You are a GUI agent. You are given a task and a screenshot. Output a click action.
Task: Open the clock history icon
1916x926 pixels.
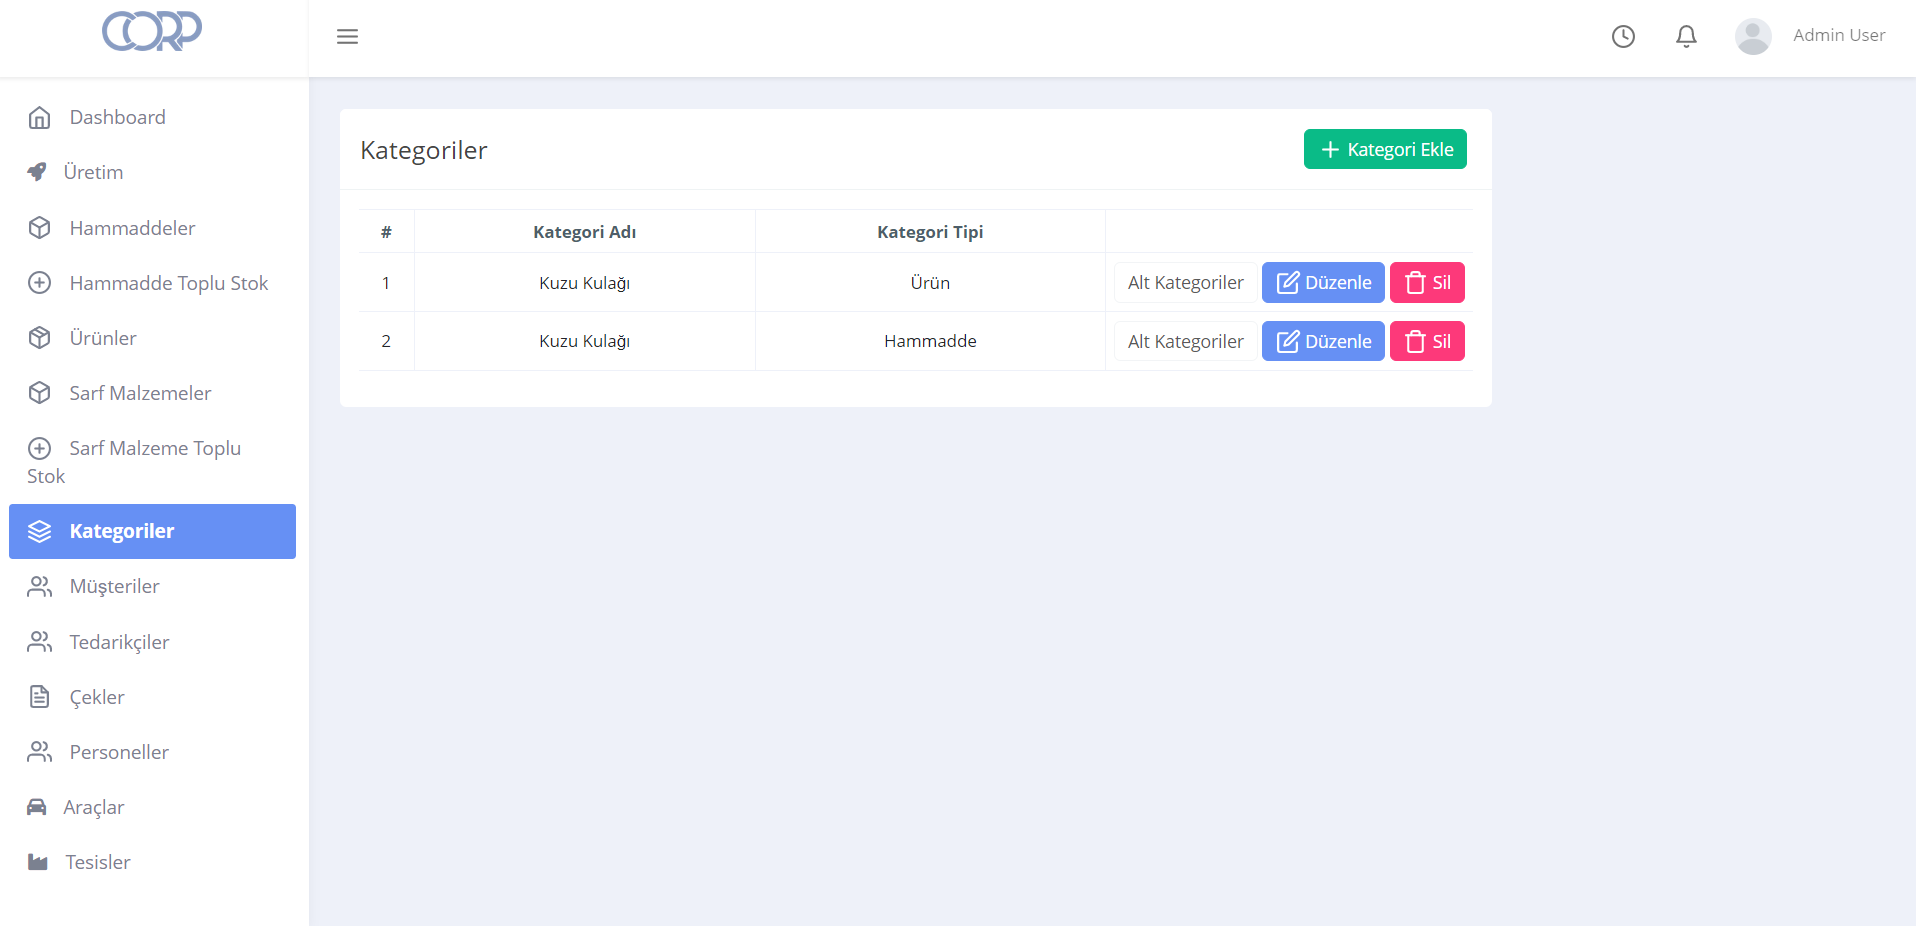coord(1623,37)
